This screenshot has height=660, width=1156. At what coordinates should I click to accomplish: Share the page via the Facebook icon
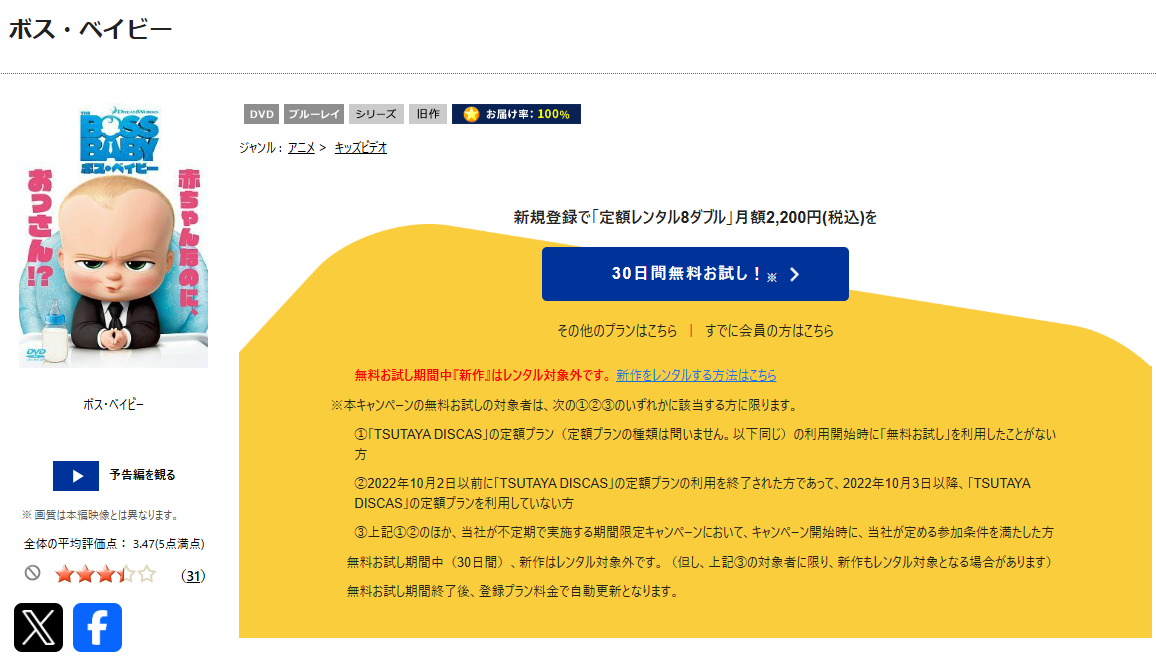[x=97, y=626]
